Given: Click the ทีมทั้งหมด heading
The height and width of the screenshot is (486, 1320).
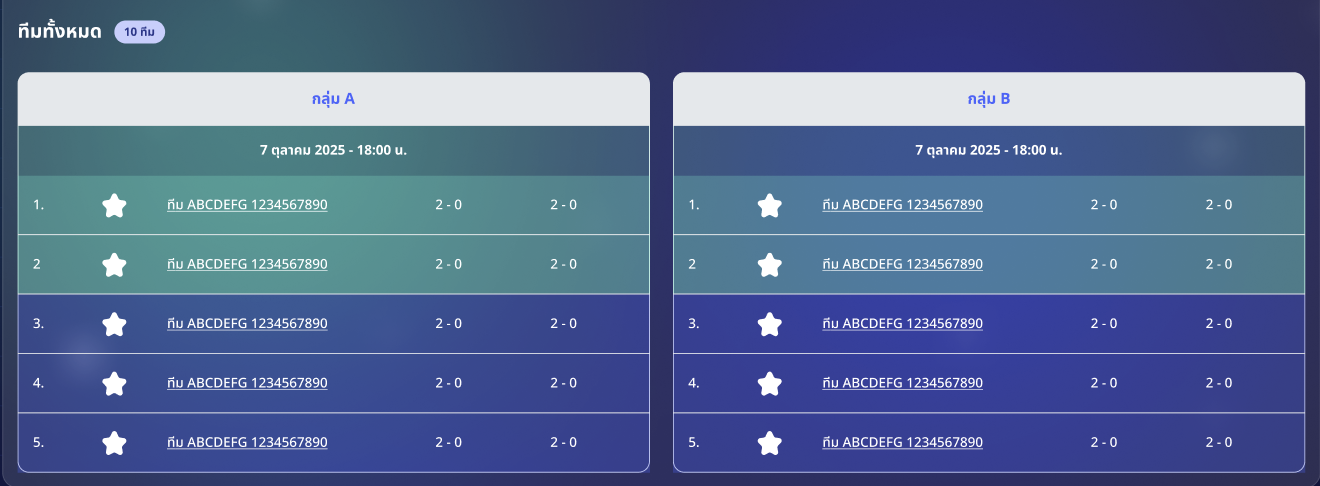Looking at the screenshot, I should point(60,32).
